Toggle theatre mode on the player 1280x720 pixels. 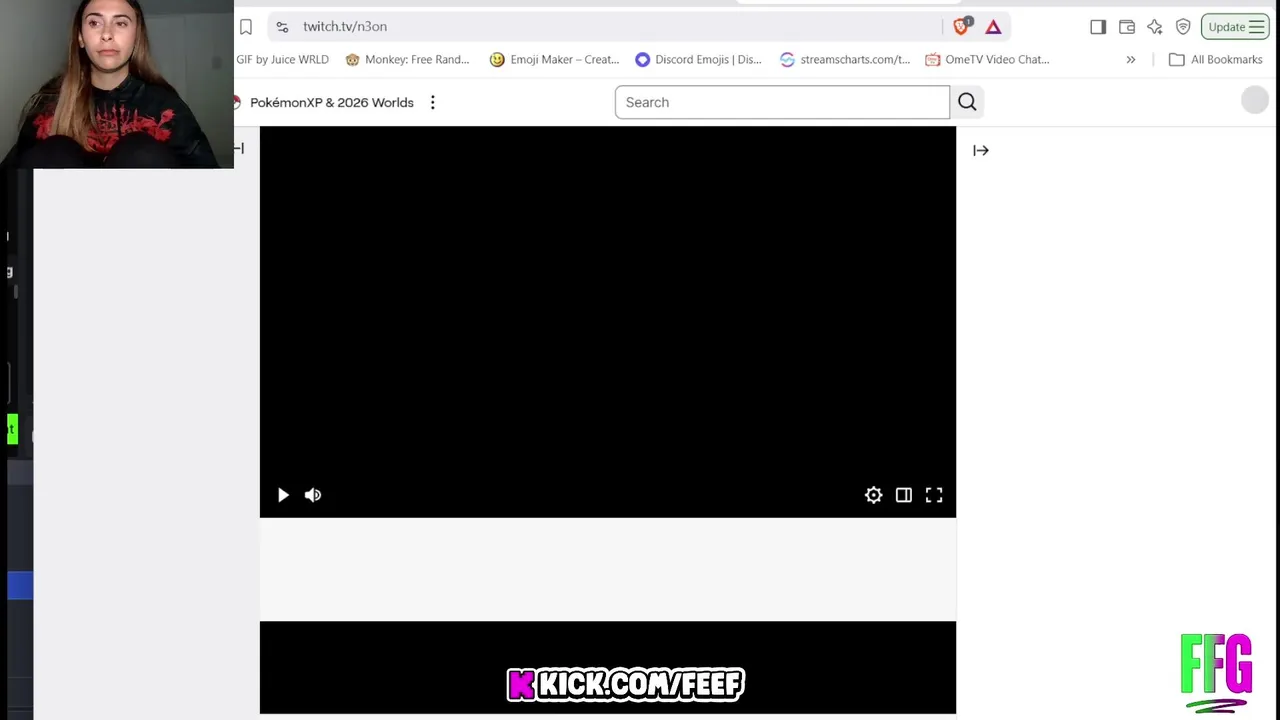click(904, 495)
